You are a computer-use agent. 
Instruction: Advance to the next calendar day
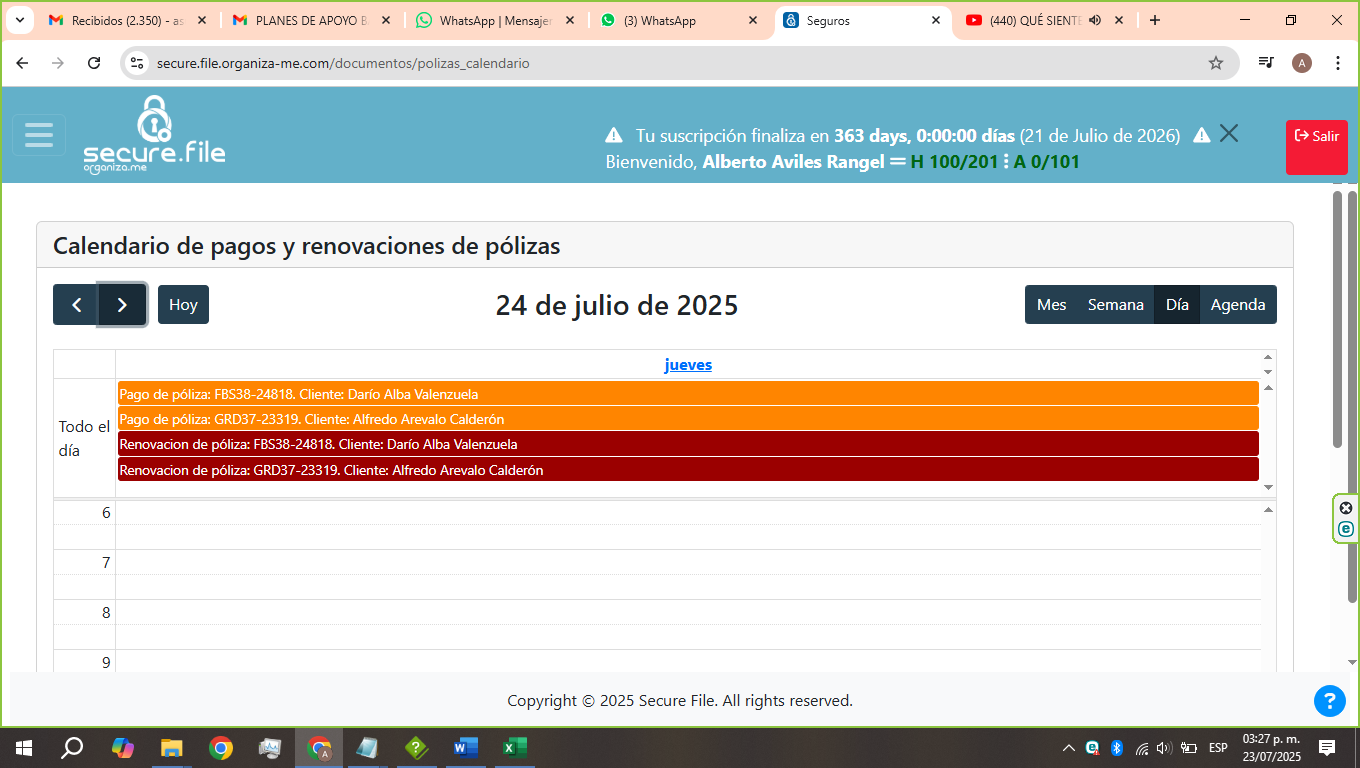122,305
